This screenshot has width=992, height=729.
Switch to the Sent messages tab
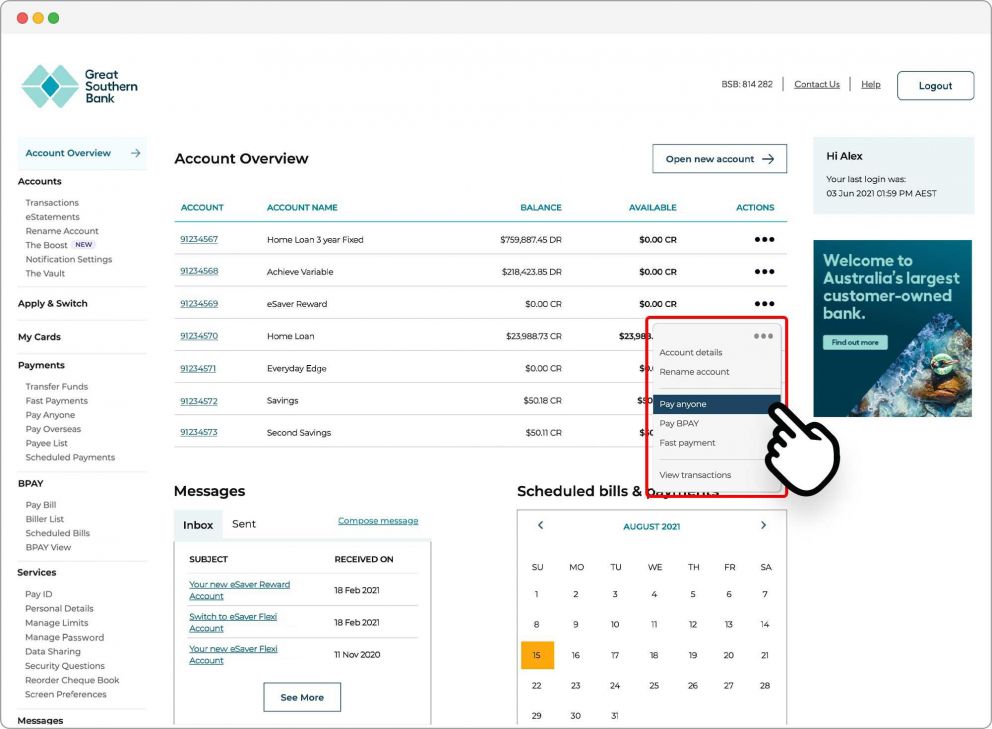tap(244, 524)
